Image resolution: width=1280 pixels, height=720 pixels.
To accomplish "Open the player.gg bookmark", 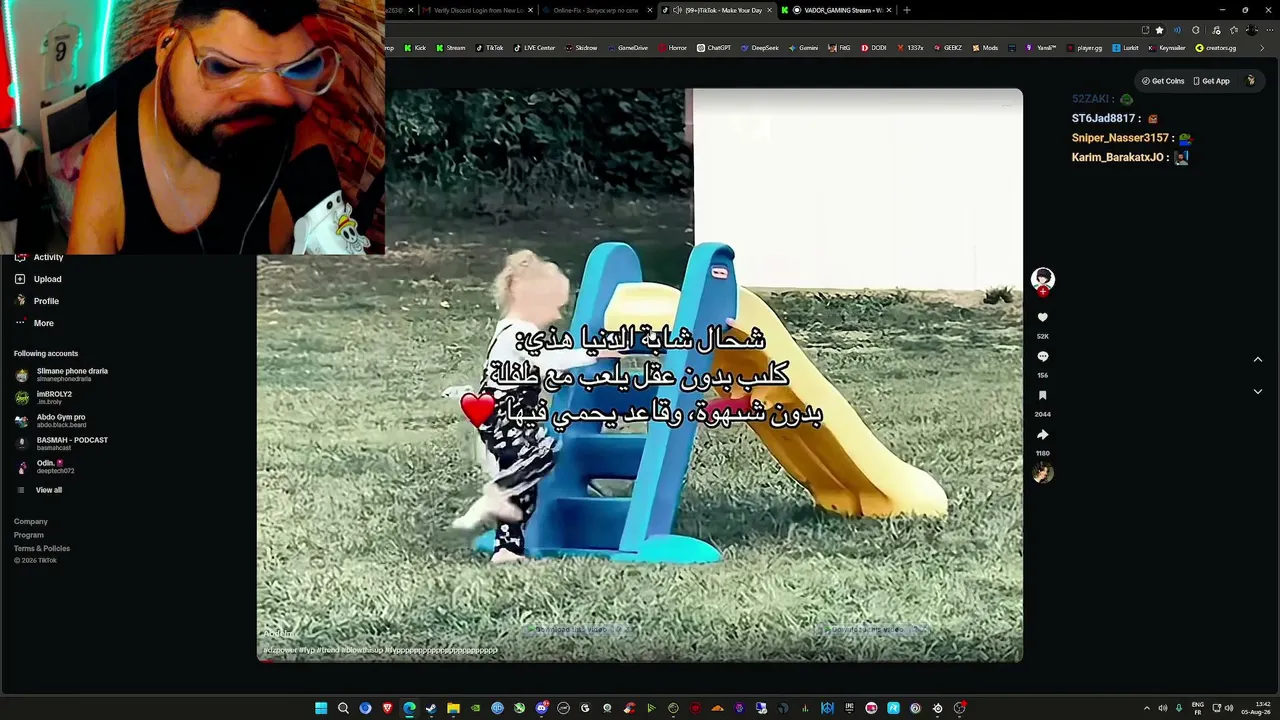I will coord(1085,48).
